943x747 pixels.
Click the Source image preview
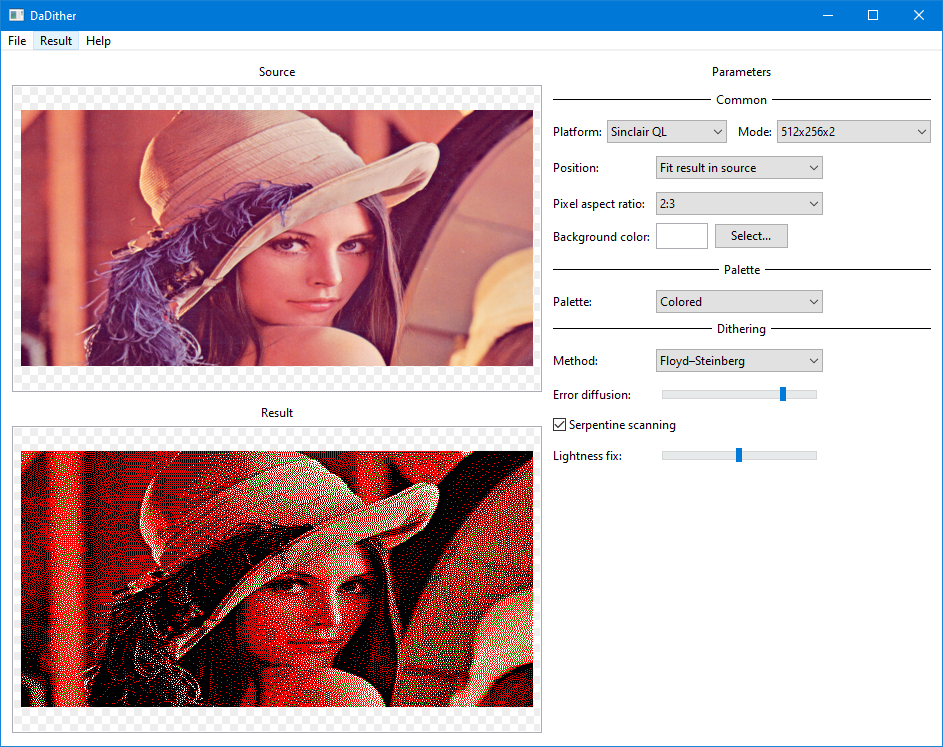tap(277, 238)
